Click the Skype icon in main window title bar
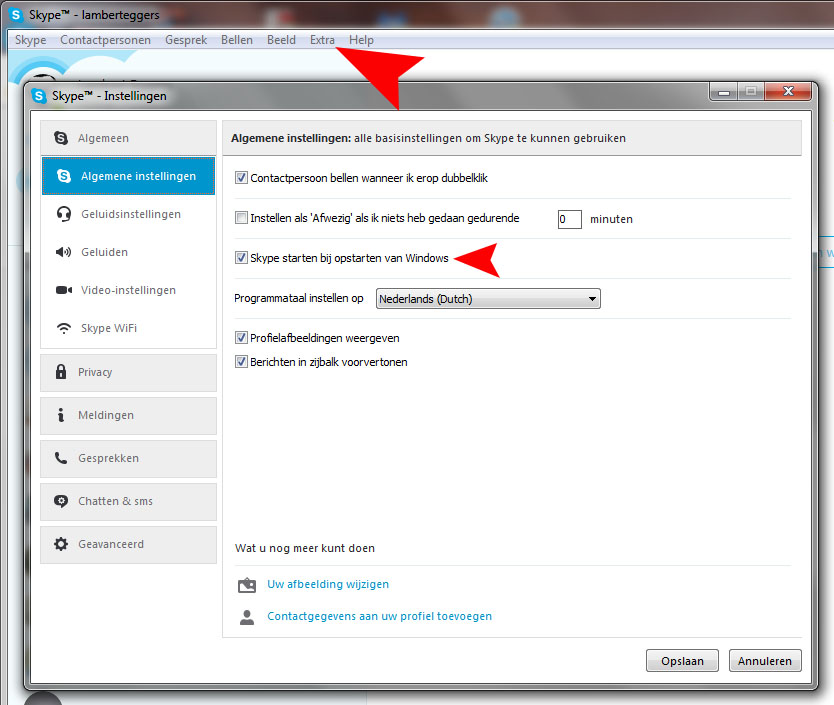 click(x=16, y=15)
